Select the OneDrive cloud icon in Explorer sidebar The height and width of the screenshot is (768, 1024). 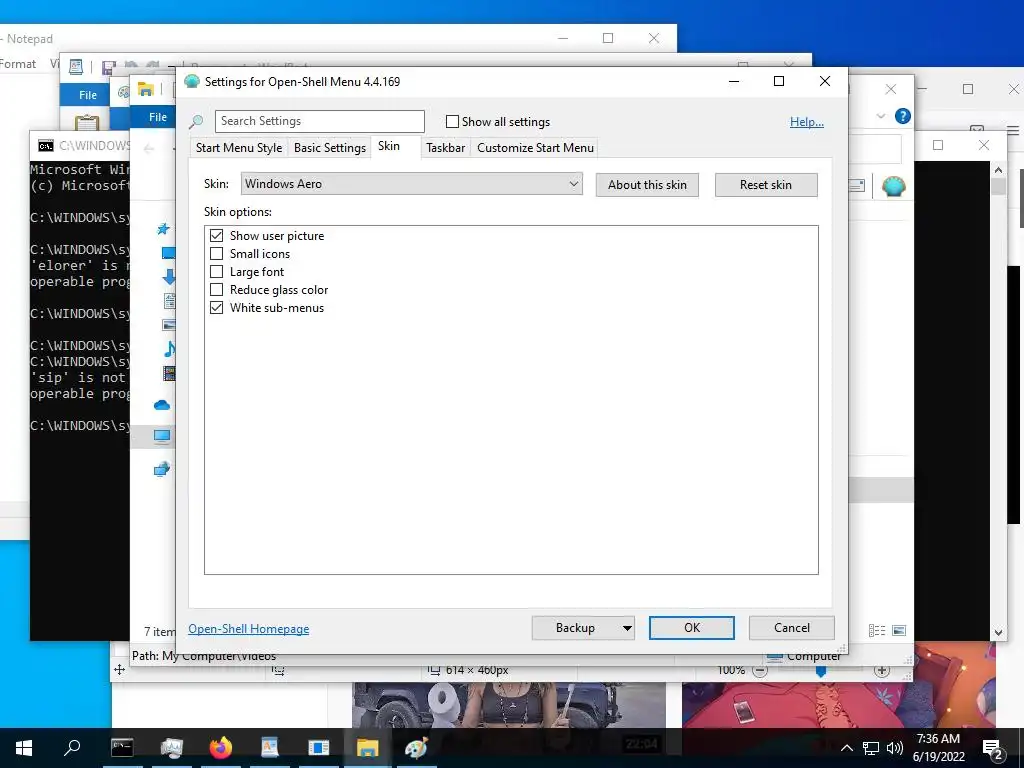(x=162, y=406)
